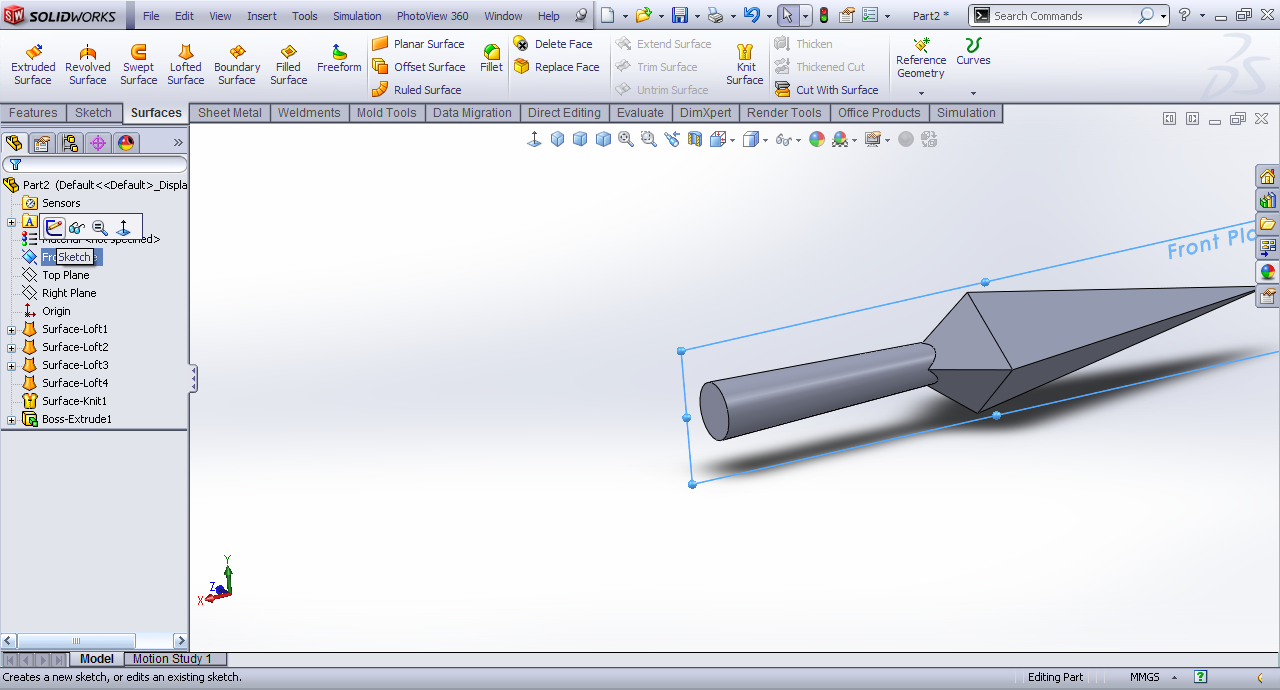
Task: Click the Sketch icon in context toolbar
Action: [x=54, y=228]
